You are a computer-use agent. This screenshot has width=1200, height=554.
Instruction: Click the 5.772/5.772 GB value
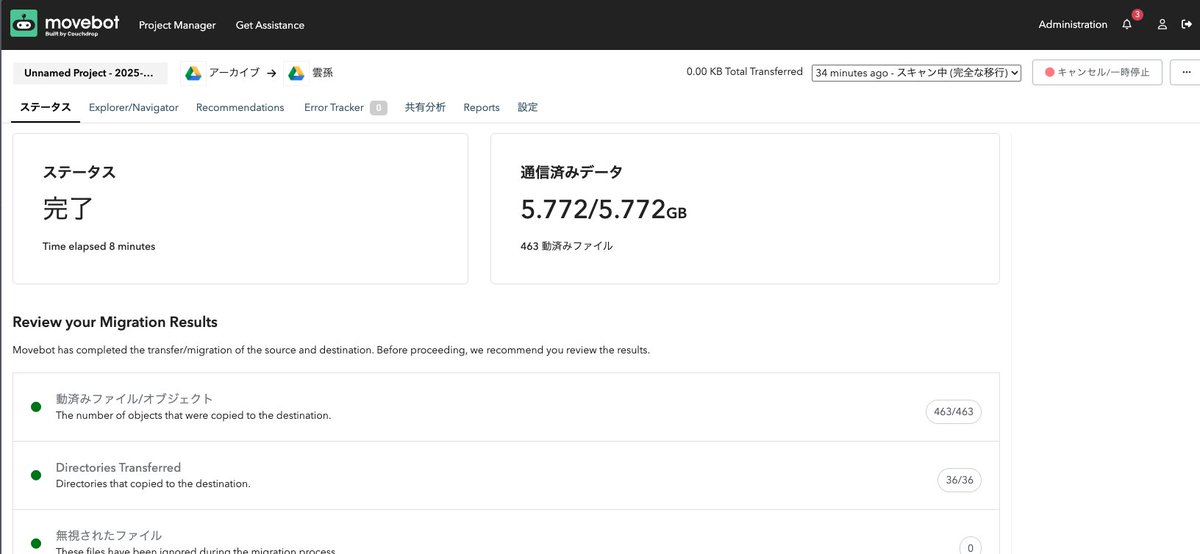point(603,210)
